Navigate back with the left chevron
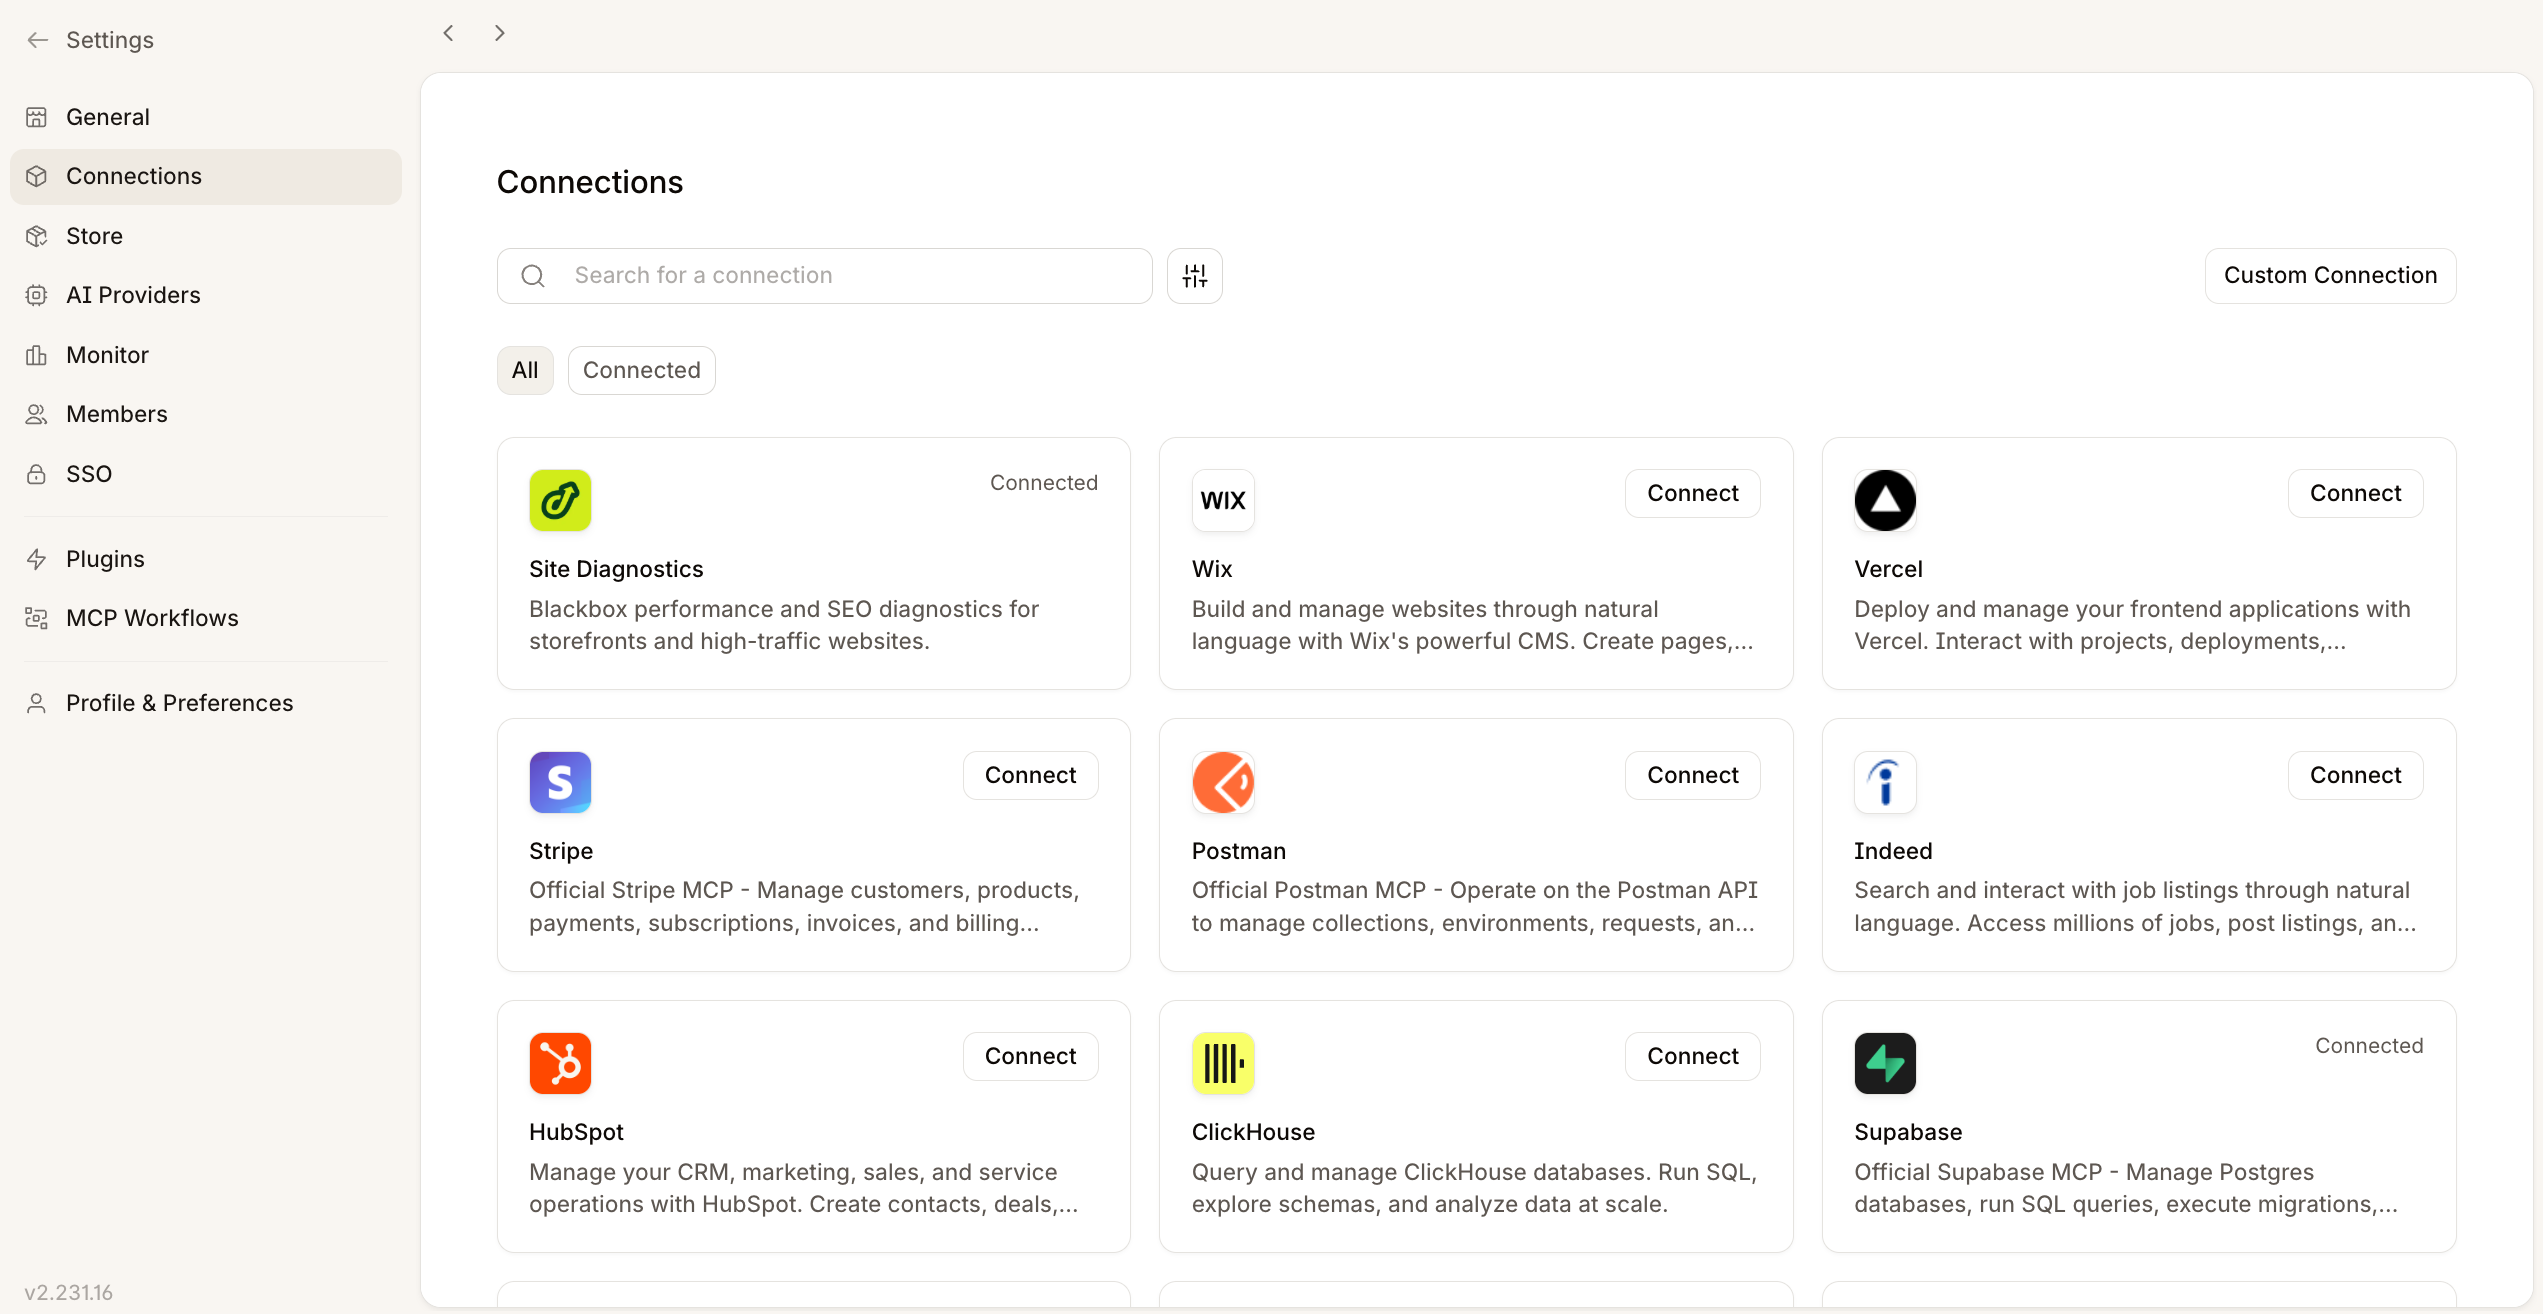2543x1314 pixels. point(449,33)
